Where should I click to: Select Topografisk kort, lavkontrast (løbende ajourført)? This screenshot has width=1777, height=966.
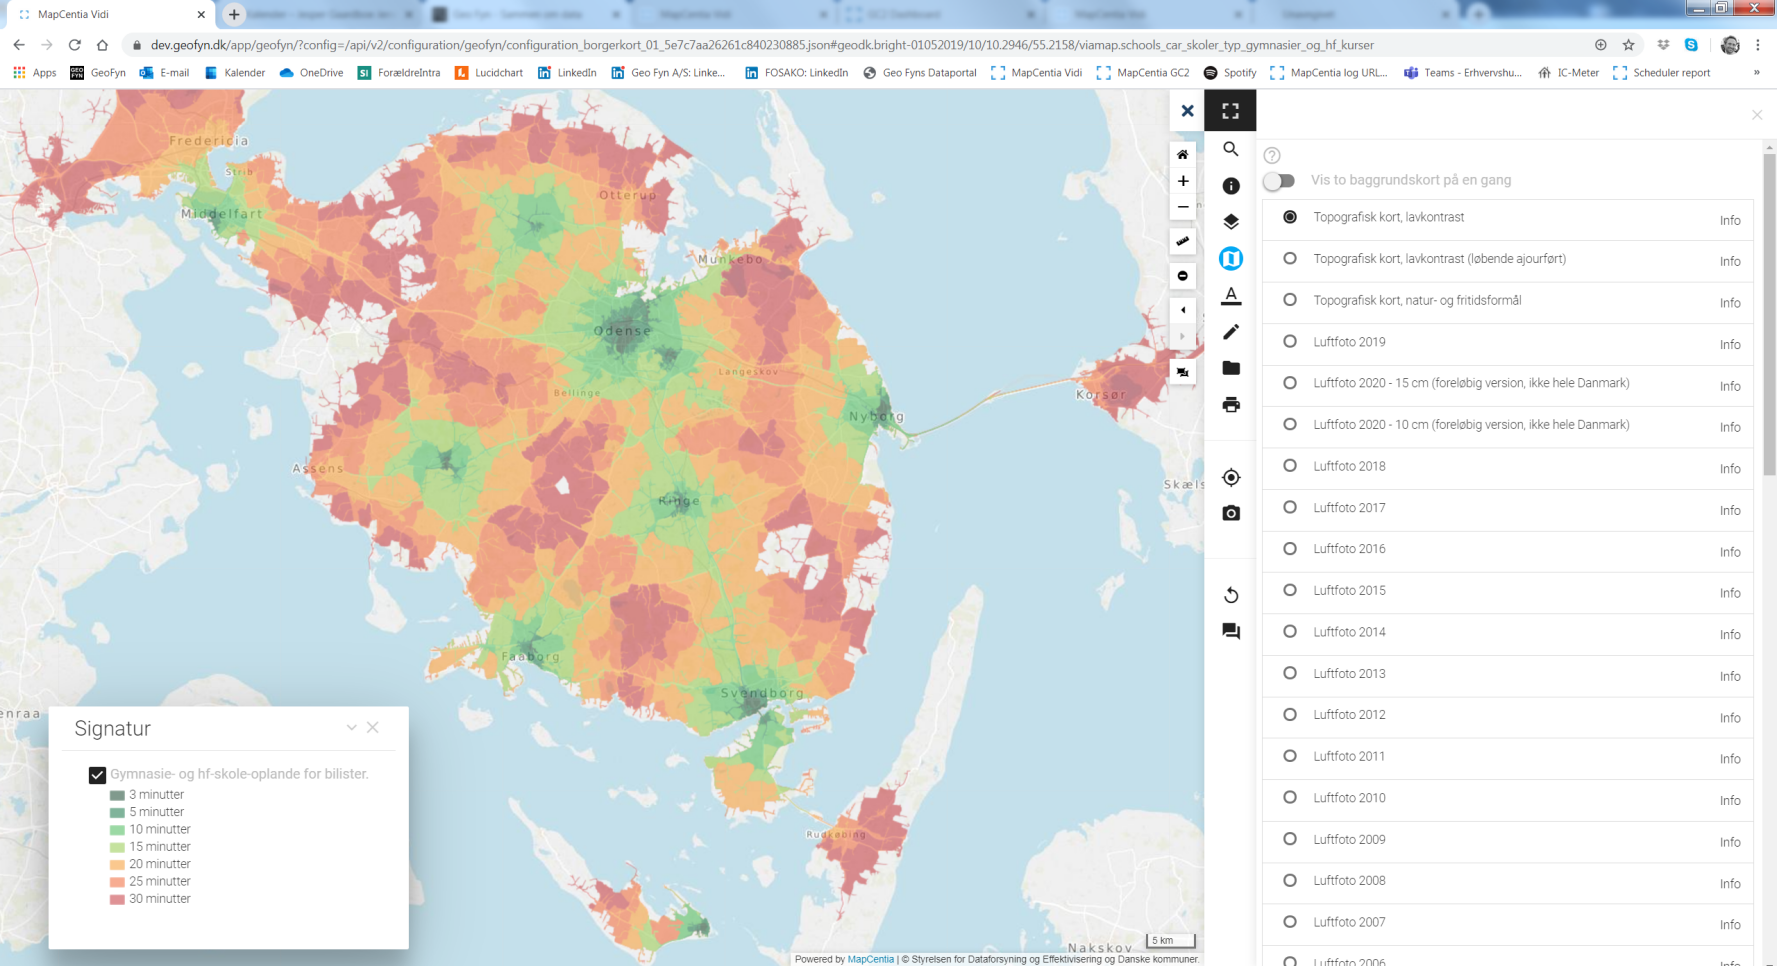(x=1290, y=258)
